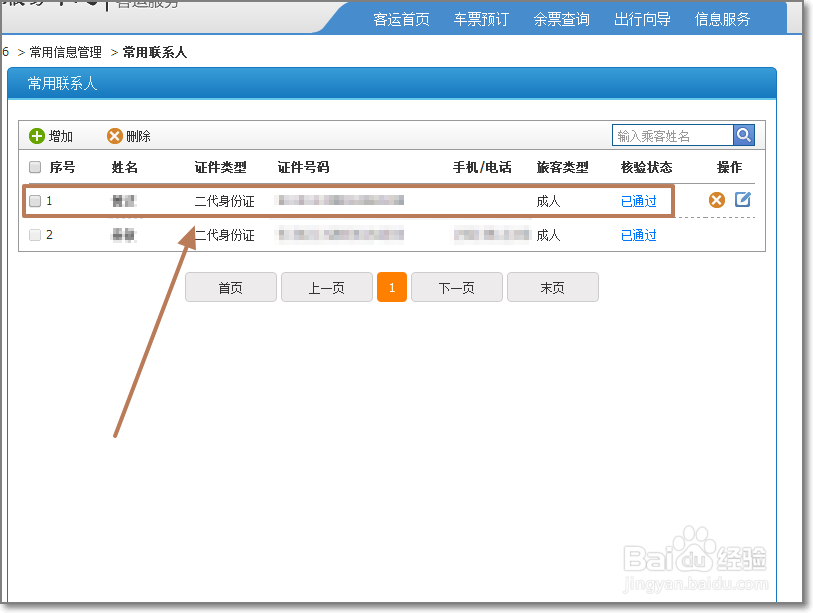Click the 增加 plus icon to add contact
The height and width of the screenshot is (613, 813).
click(36, 135)
